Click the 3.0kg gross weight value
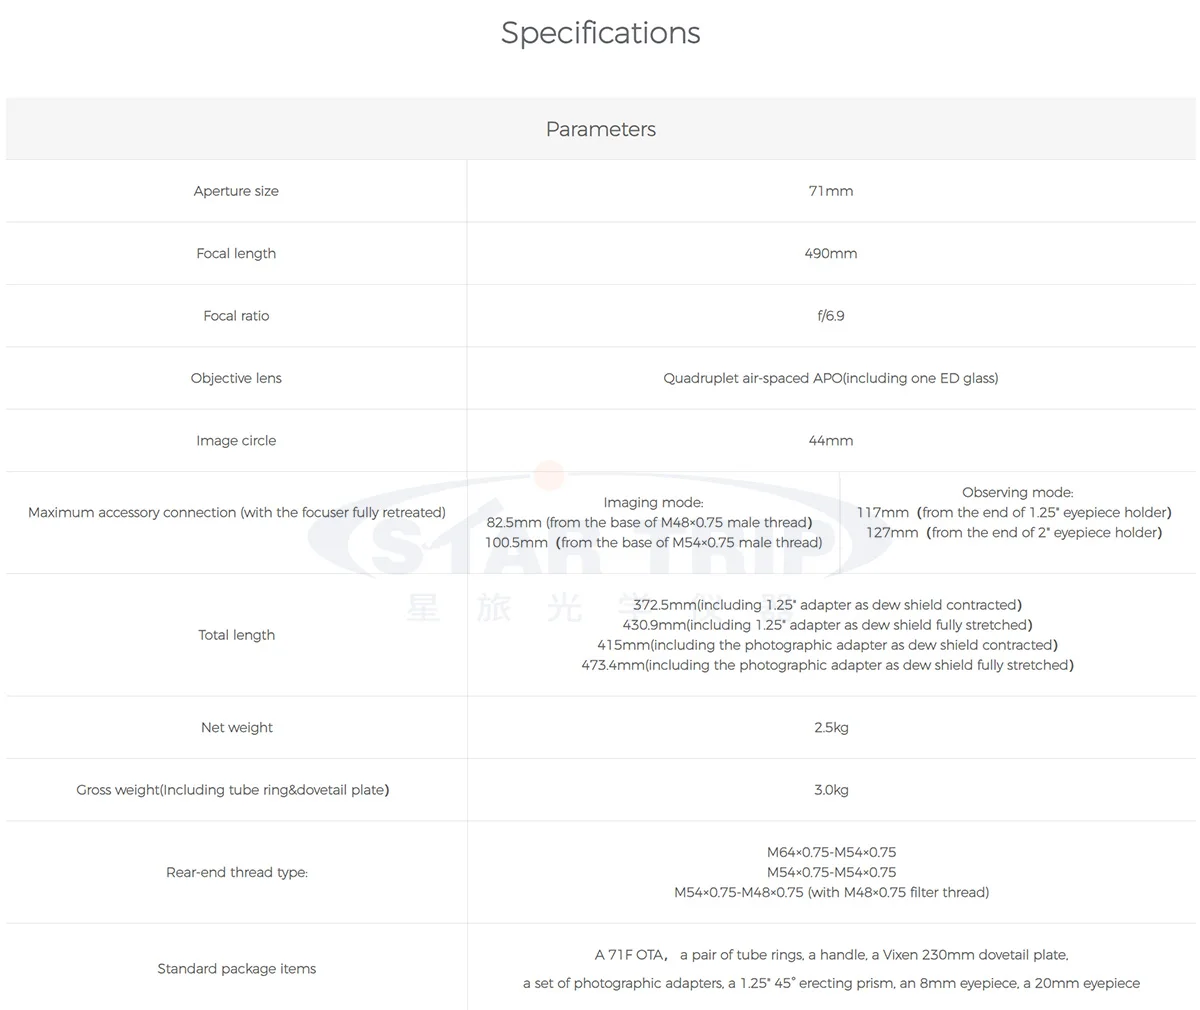The height and width of the screenshot is (1010, 1200). pos(830,790)
